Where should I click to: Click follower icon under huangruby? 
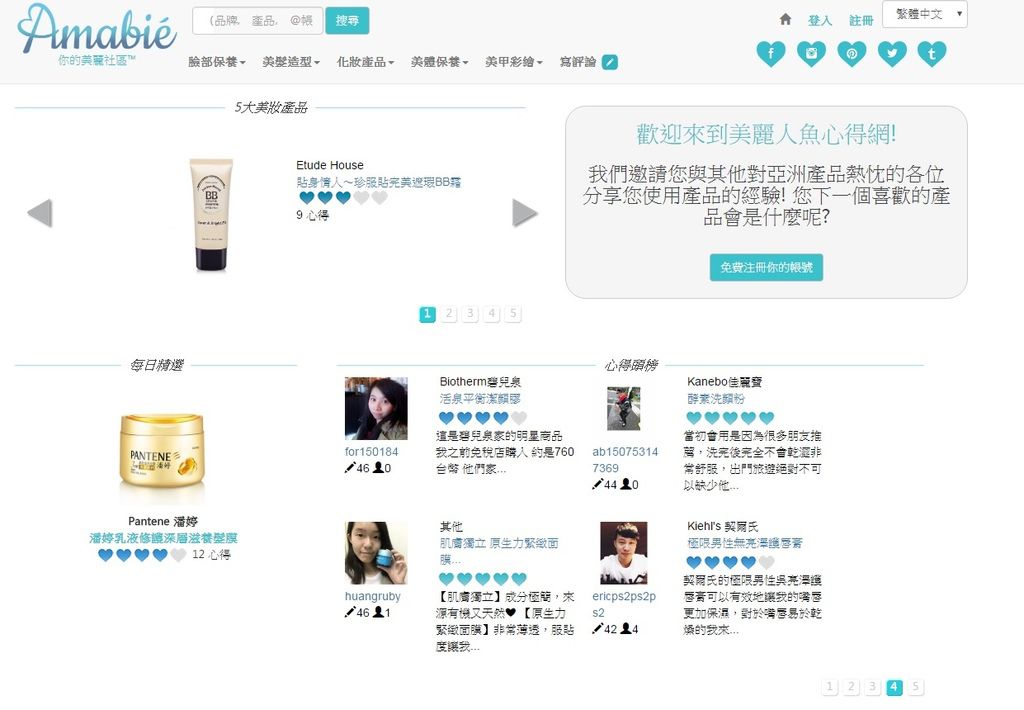pyautogui.click(x=377, y=612)
